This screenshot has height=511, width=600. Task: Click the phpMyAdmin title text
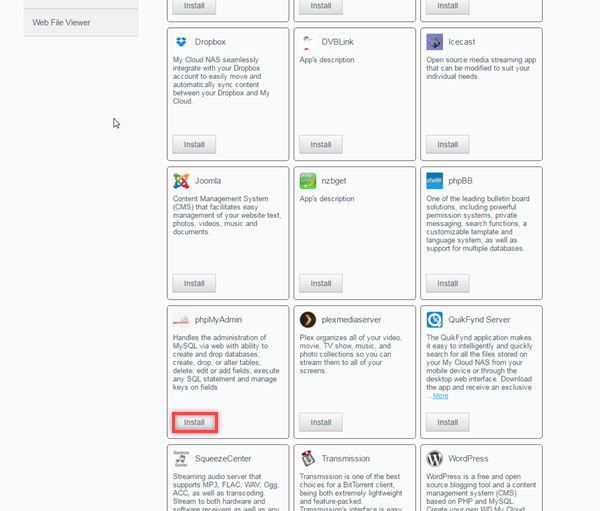click(x=218, y=320)
